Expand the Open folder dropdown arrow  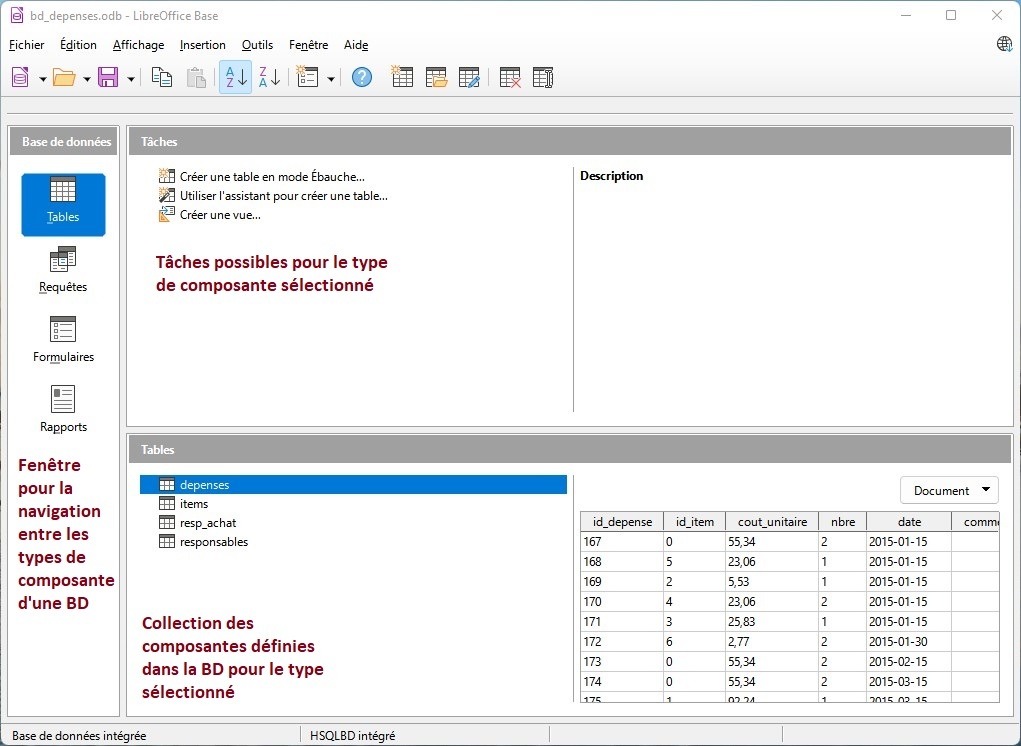click(87, 78)
